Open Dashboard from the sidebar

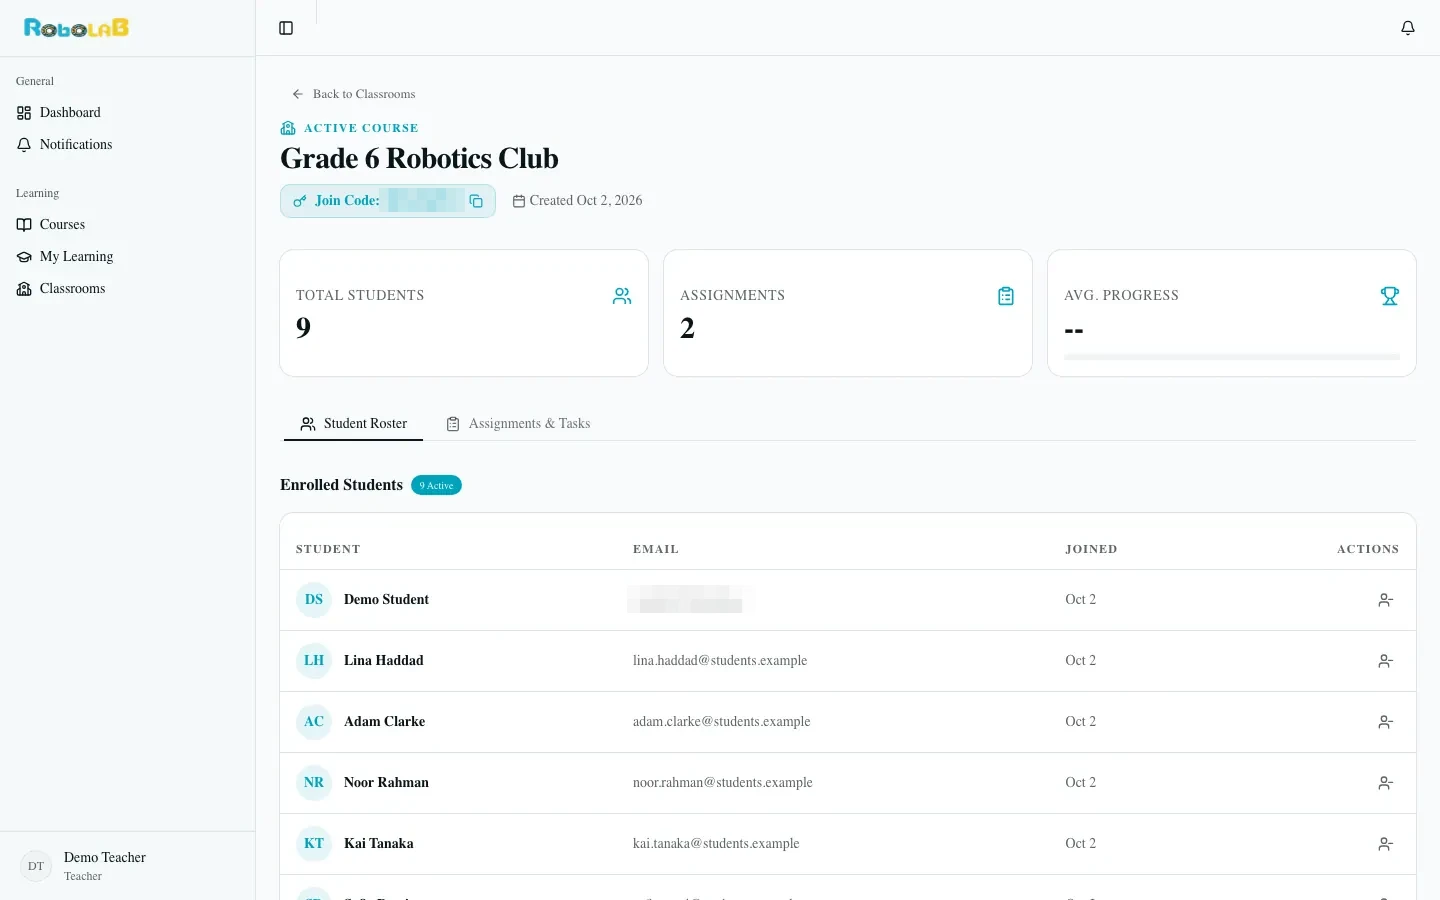pyautogui.click(x=127, y=113)
